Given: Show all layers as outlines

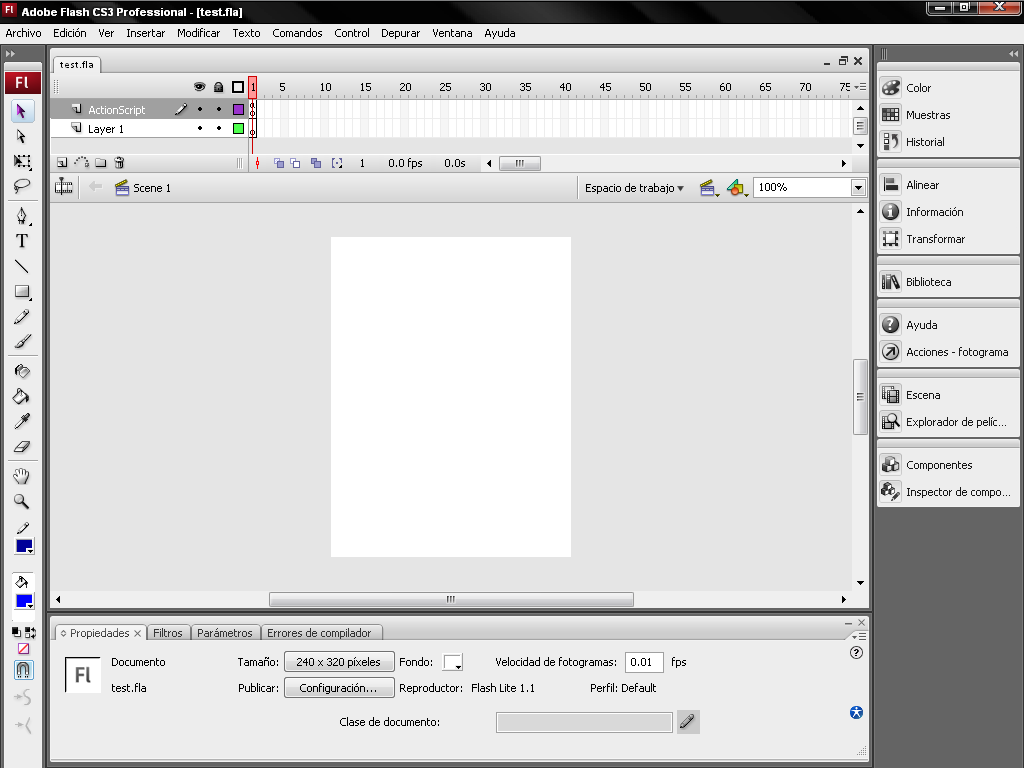Looking at the screenshot, I should (x=238, y=87).
